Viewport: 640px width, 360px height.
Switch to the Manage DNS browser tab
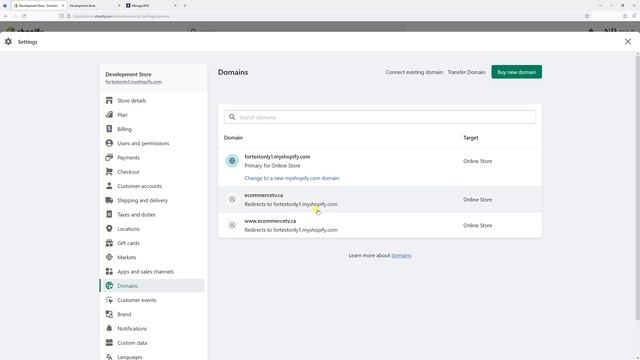pyautogui.click(x=150, y=6)
